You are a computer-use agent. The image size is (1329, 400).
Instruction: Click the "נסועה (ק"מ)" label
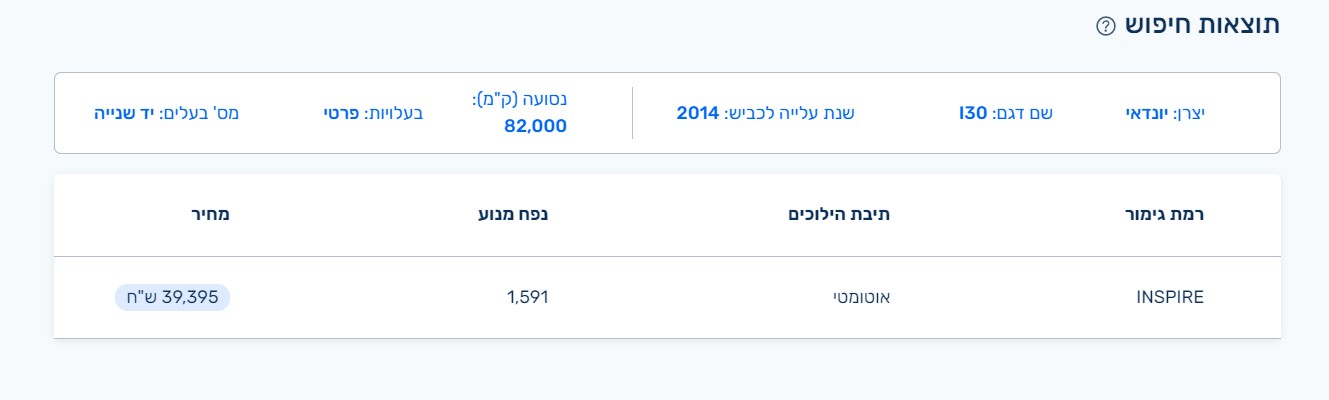pos(519,99)
